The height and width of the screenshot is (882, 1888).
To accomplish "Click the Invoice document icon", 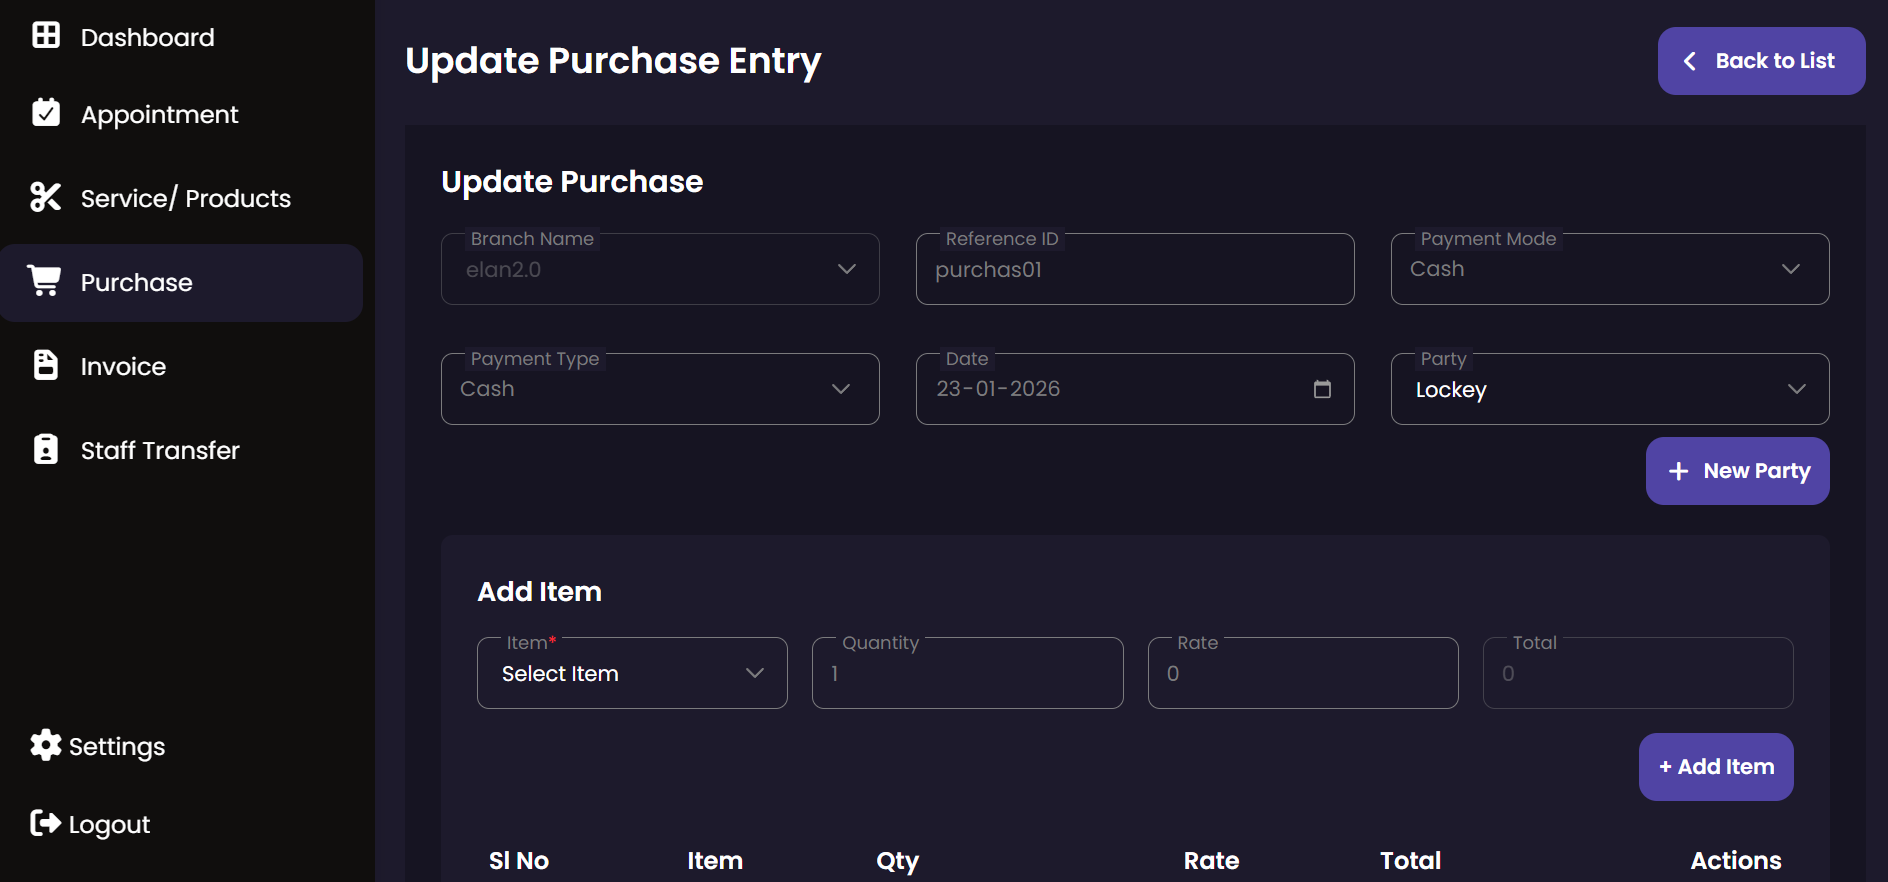I will coord(46,365).
